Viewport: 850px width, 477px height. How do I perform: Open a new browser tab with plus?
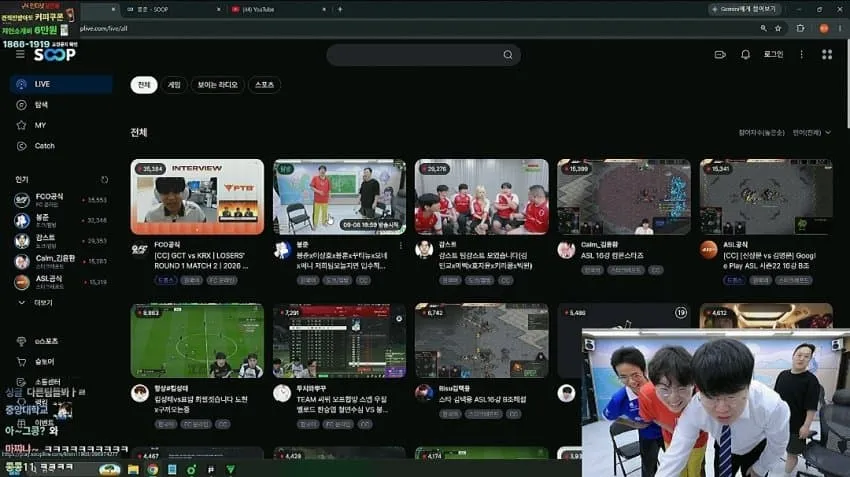340,9
